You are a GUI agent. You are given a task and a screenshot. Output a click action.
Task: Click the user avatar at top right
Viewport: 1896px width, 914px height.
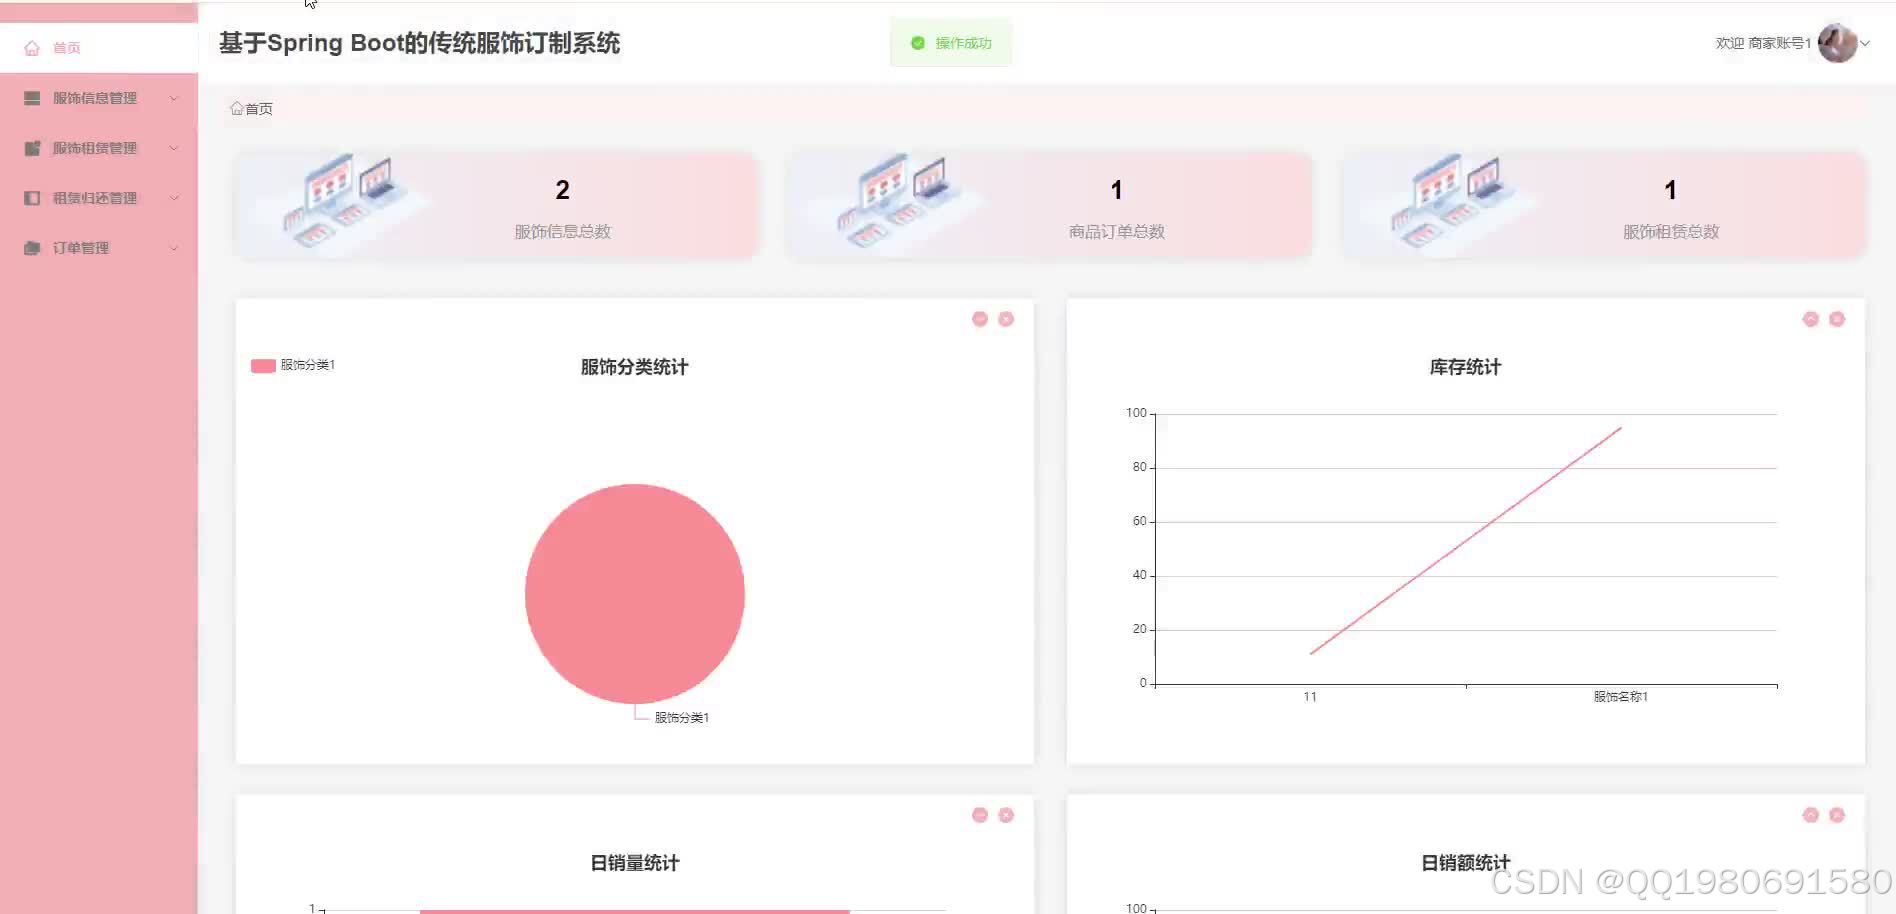(1840, 42)
